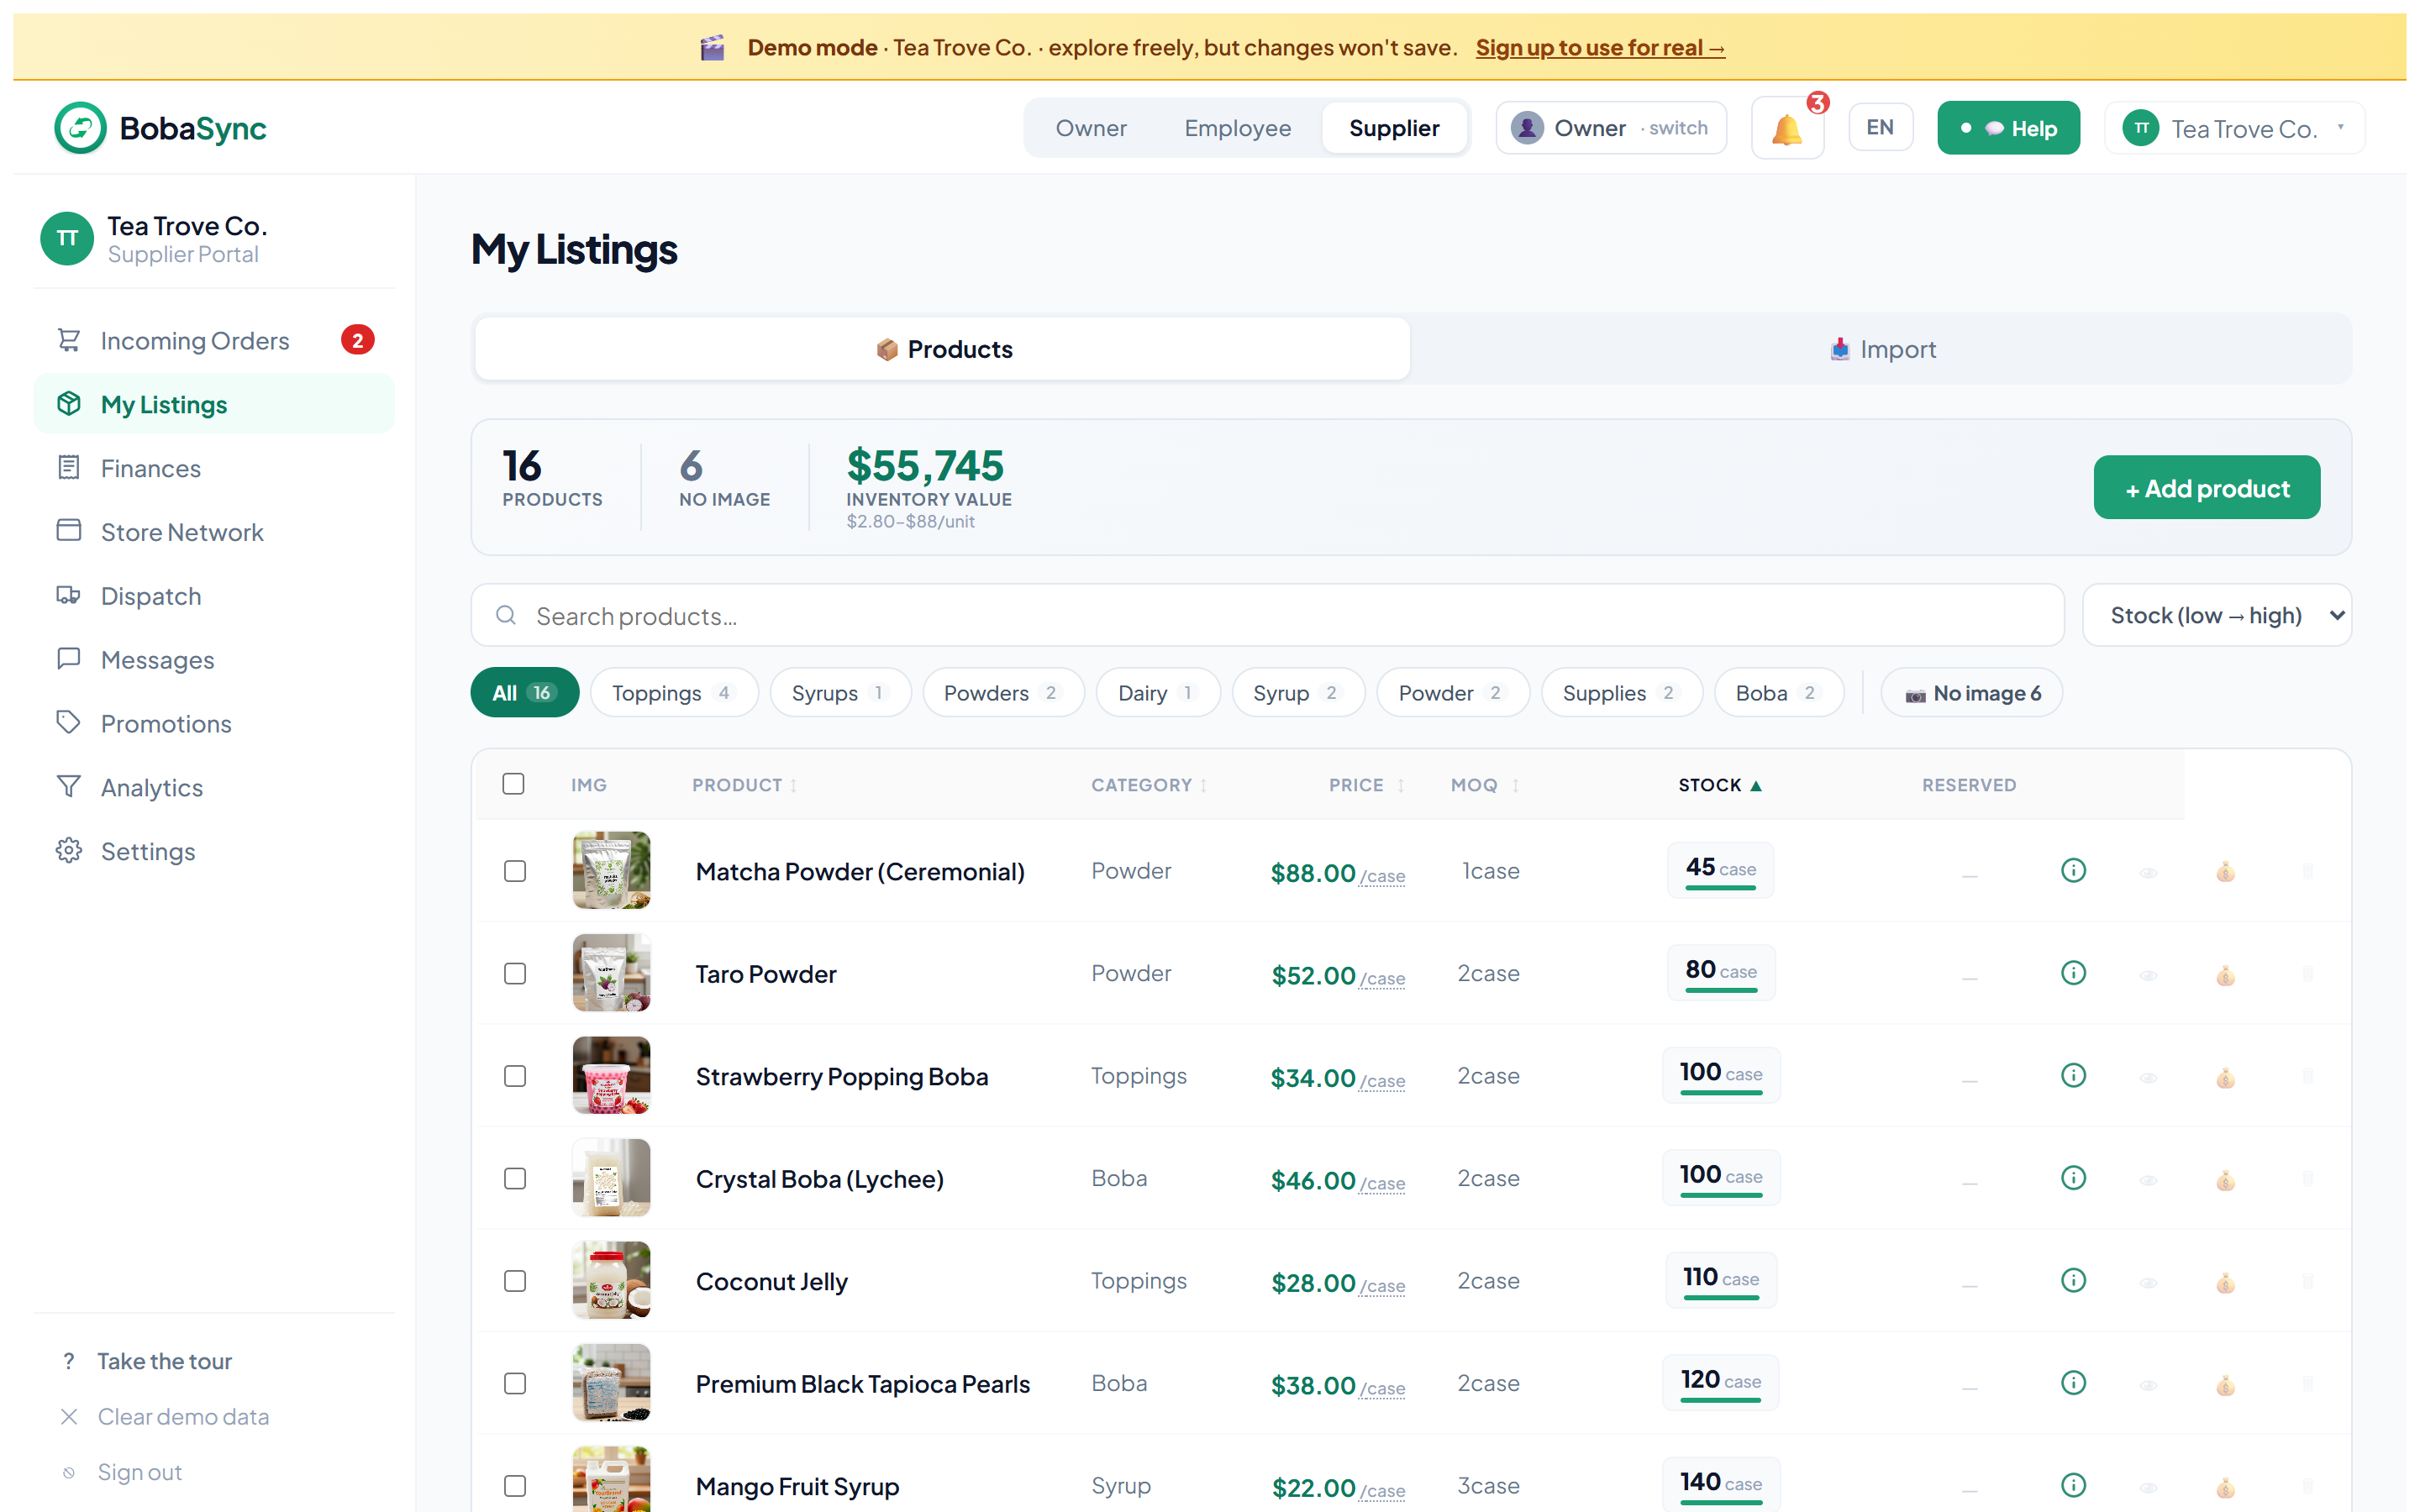Click the search magnifier icon
Image resolution: width=2420 pixels, height=1512 pixels.
click(506, 615)
